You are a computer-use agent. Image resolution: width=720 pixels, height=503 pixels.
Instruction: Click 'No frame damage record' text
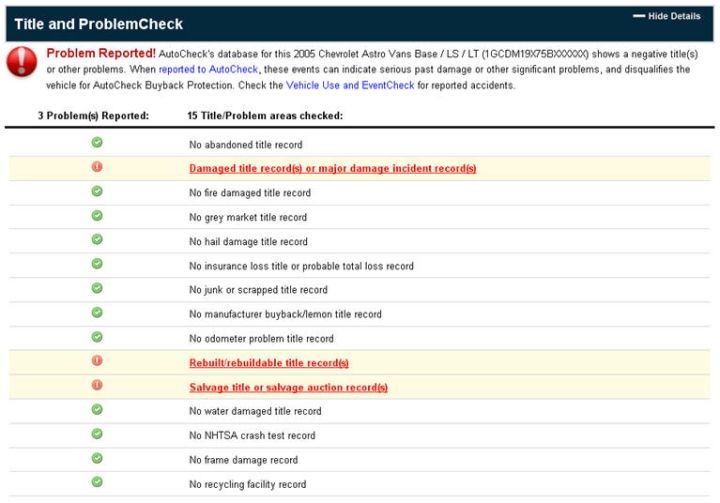tap(243, 460)
